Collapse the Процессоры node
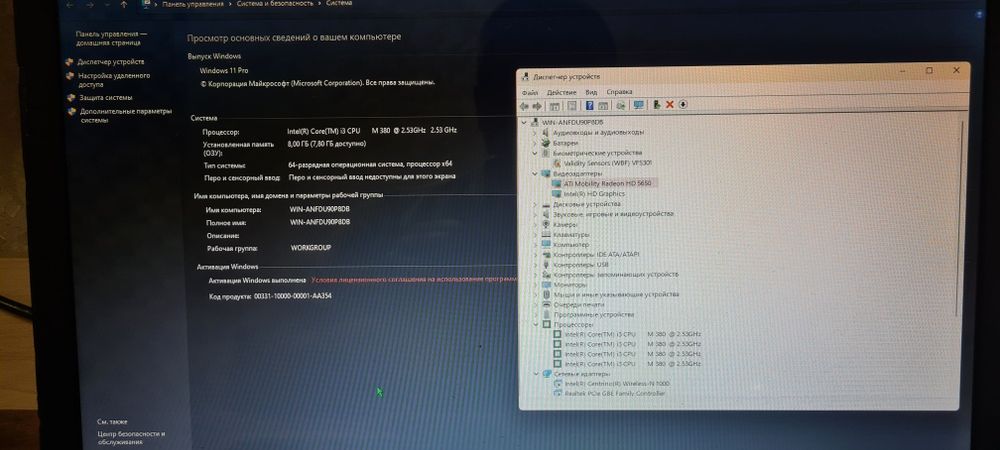This screenshot has height=450, width=1000. [x=536, y=324]
